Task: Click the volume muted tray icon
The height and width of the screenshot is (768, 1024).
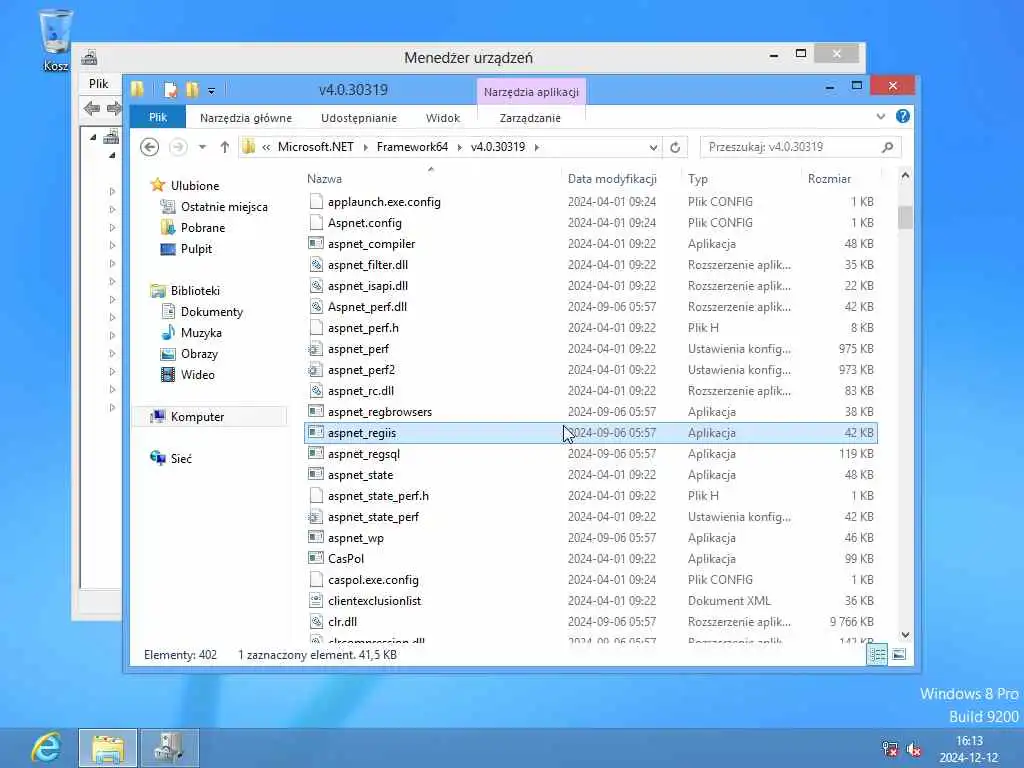Action: click(x=914, y=749)
